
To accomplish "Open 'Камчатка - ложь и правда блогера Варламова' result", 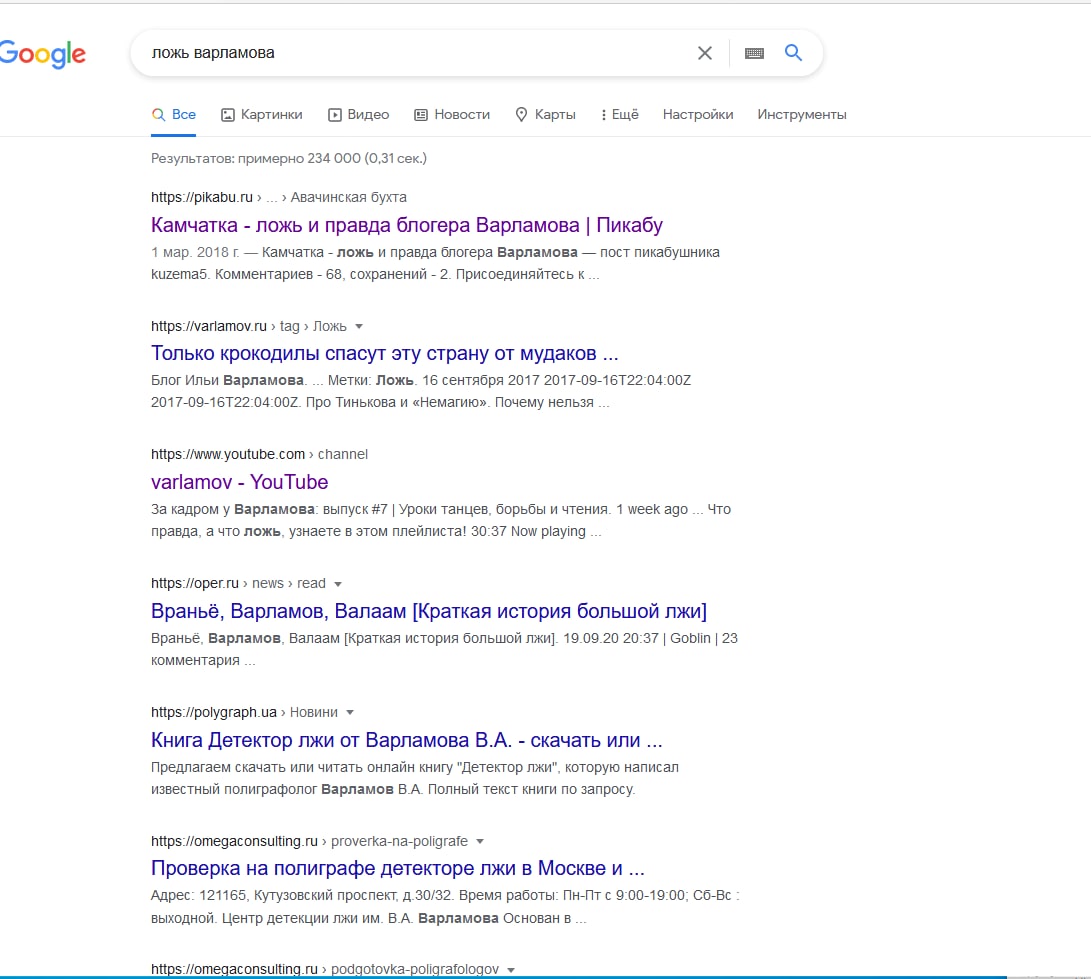I will tap(406, 225).
